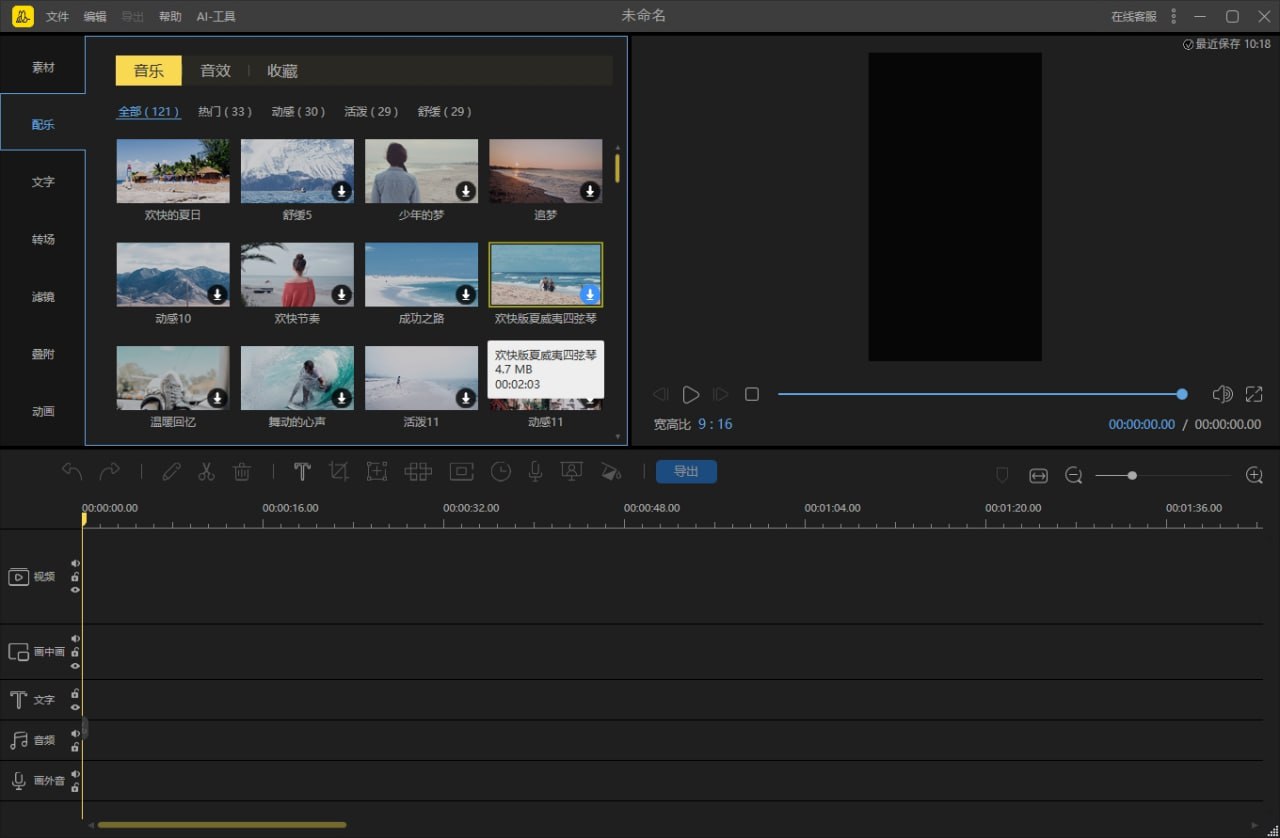Toggle fullscreen preview icon

pyautogui.click(x=1254, y=395)
